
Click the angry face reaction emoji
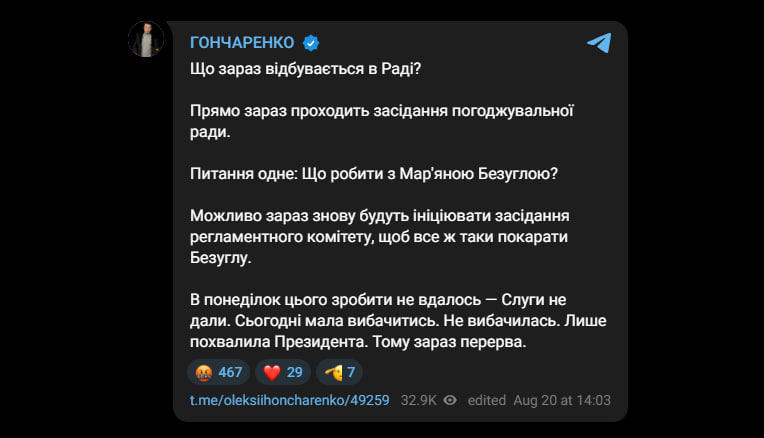[203, 373]
